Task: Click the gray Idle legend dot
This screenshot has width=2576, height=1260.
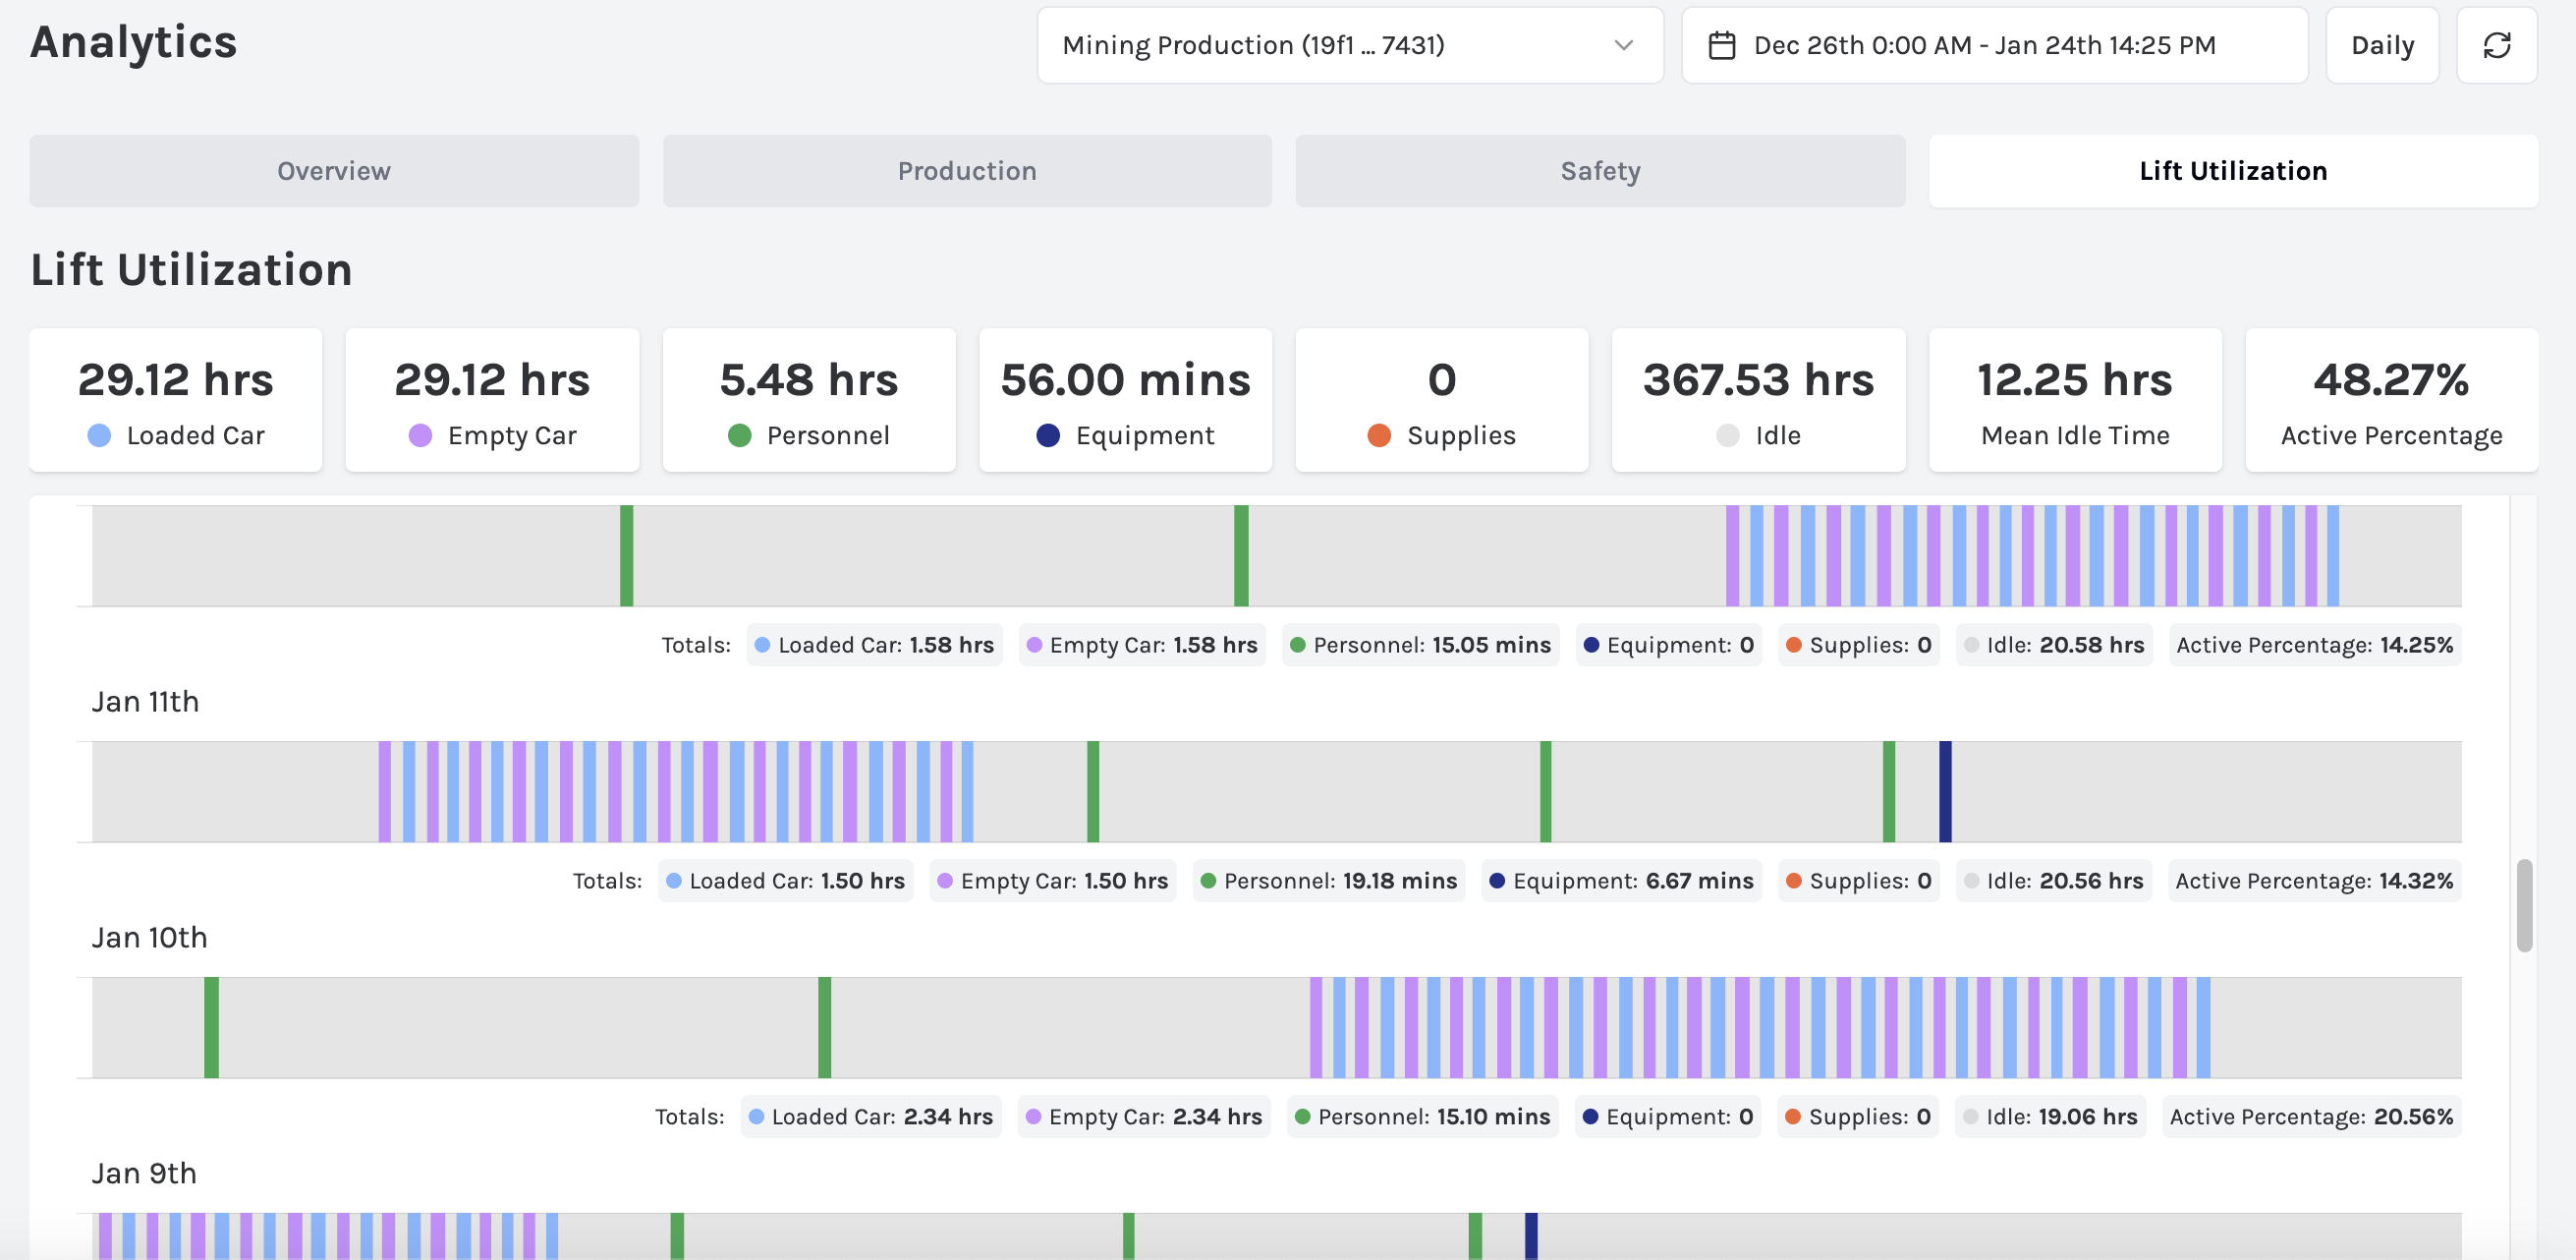Action: [1727, 435]
